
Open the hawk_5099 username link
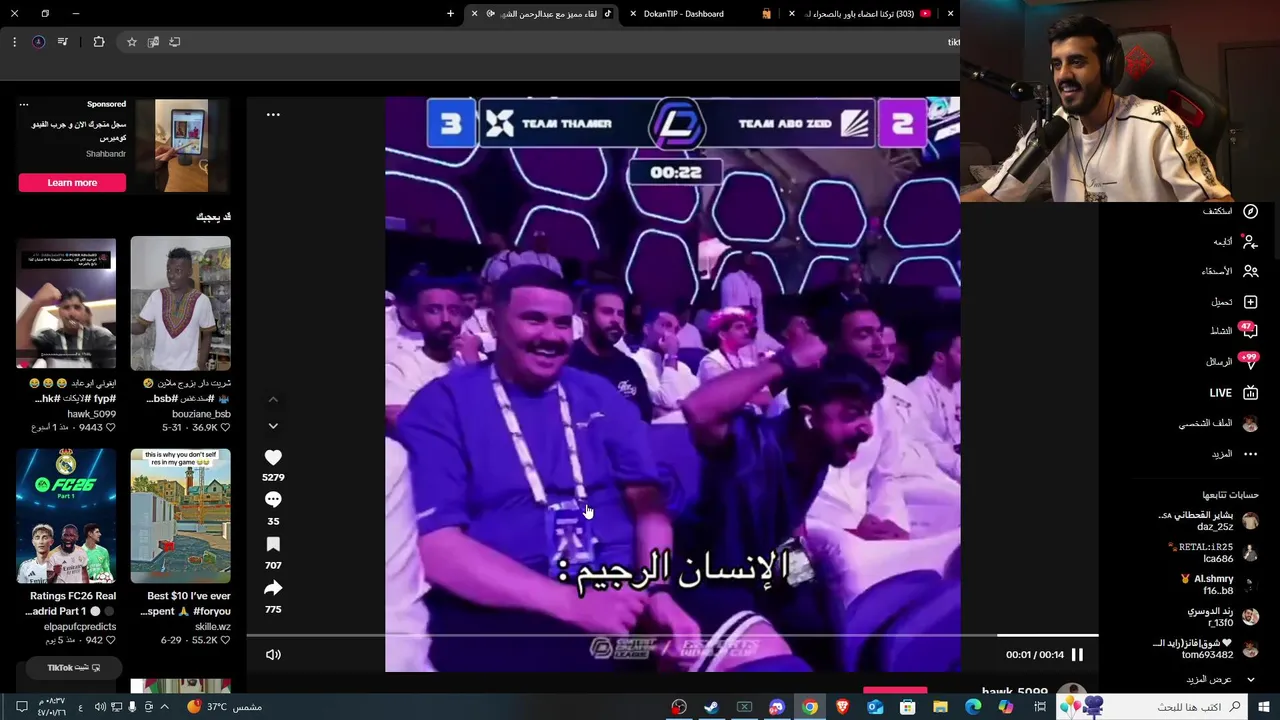tap(92, 414)
